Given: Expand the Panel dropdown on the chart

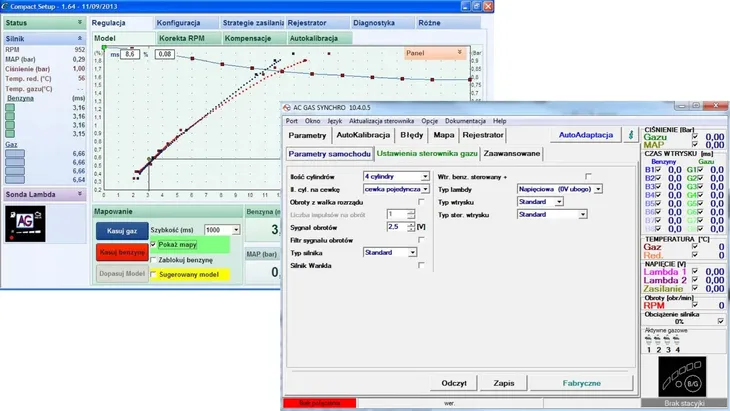Looking at the screenshot, I should [459, 51].
